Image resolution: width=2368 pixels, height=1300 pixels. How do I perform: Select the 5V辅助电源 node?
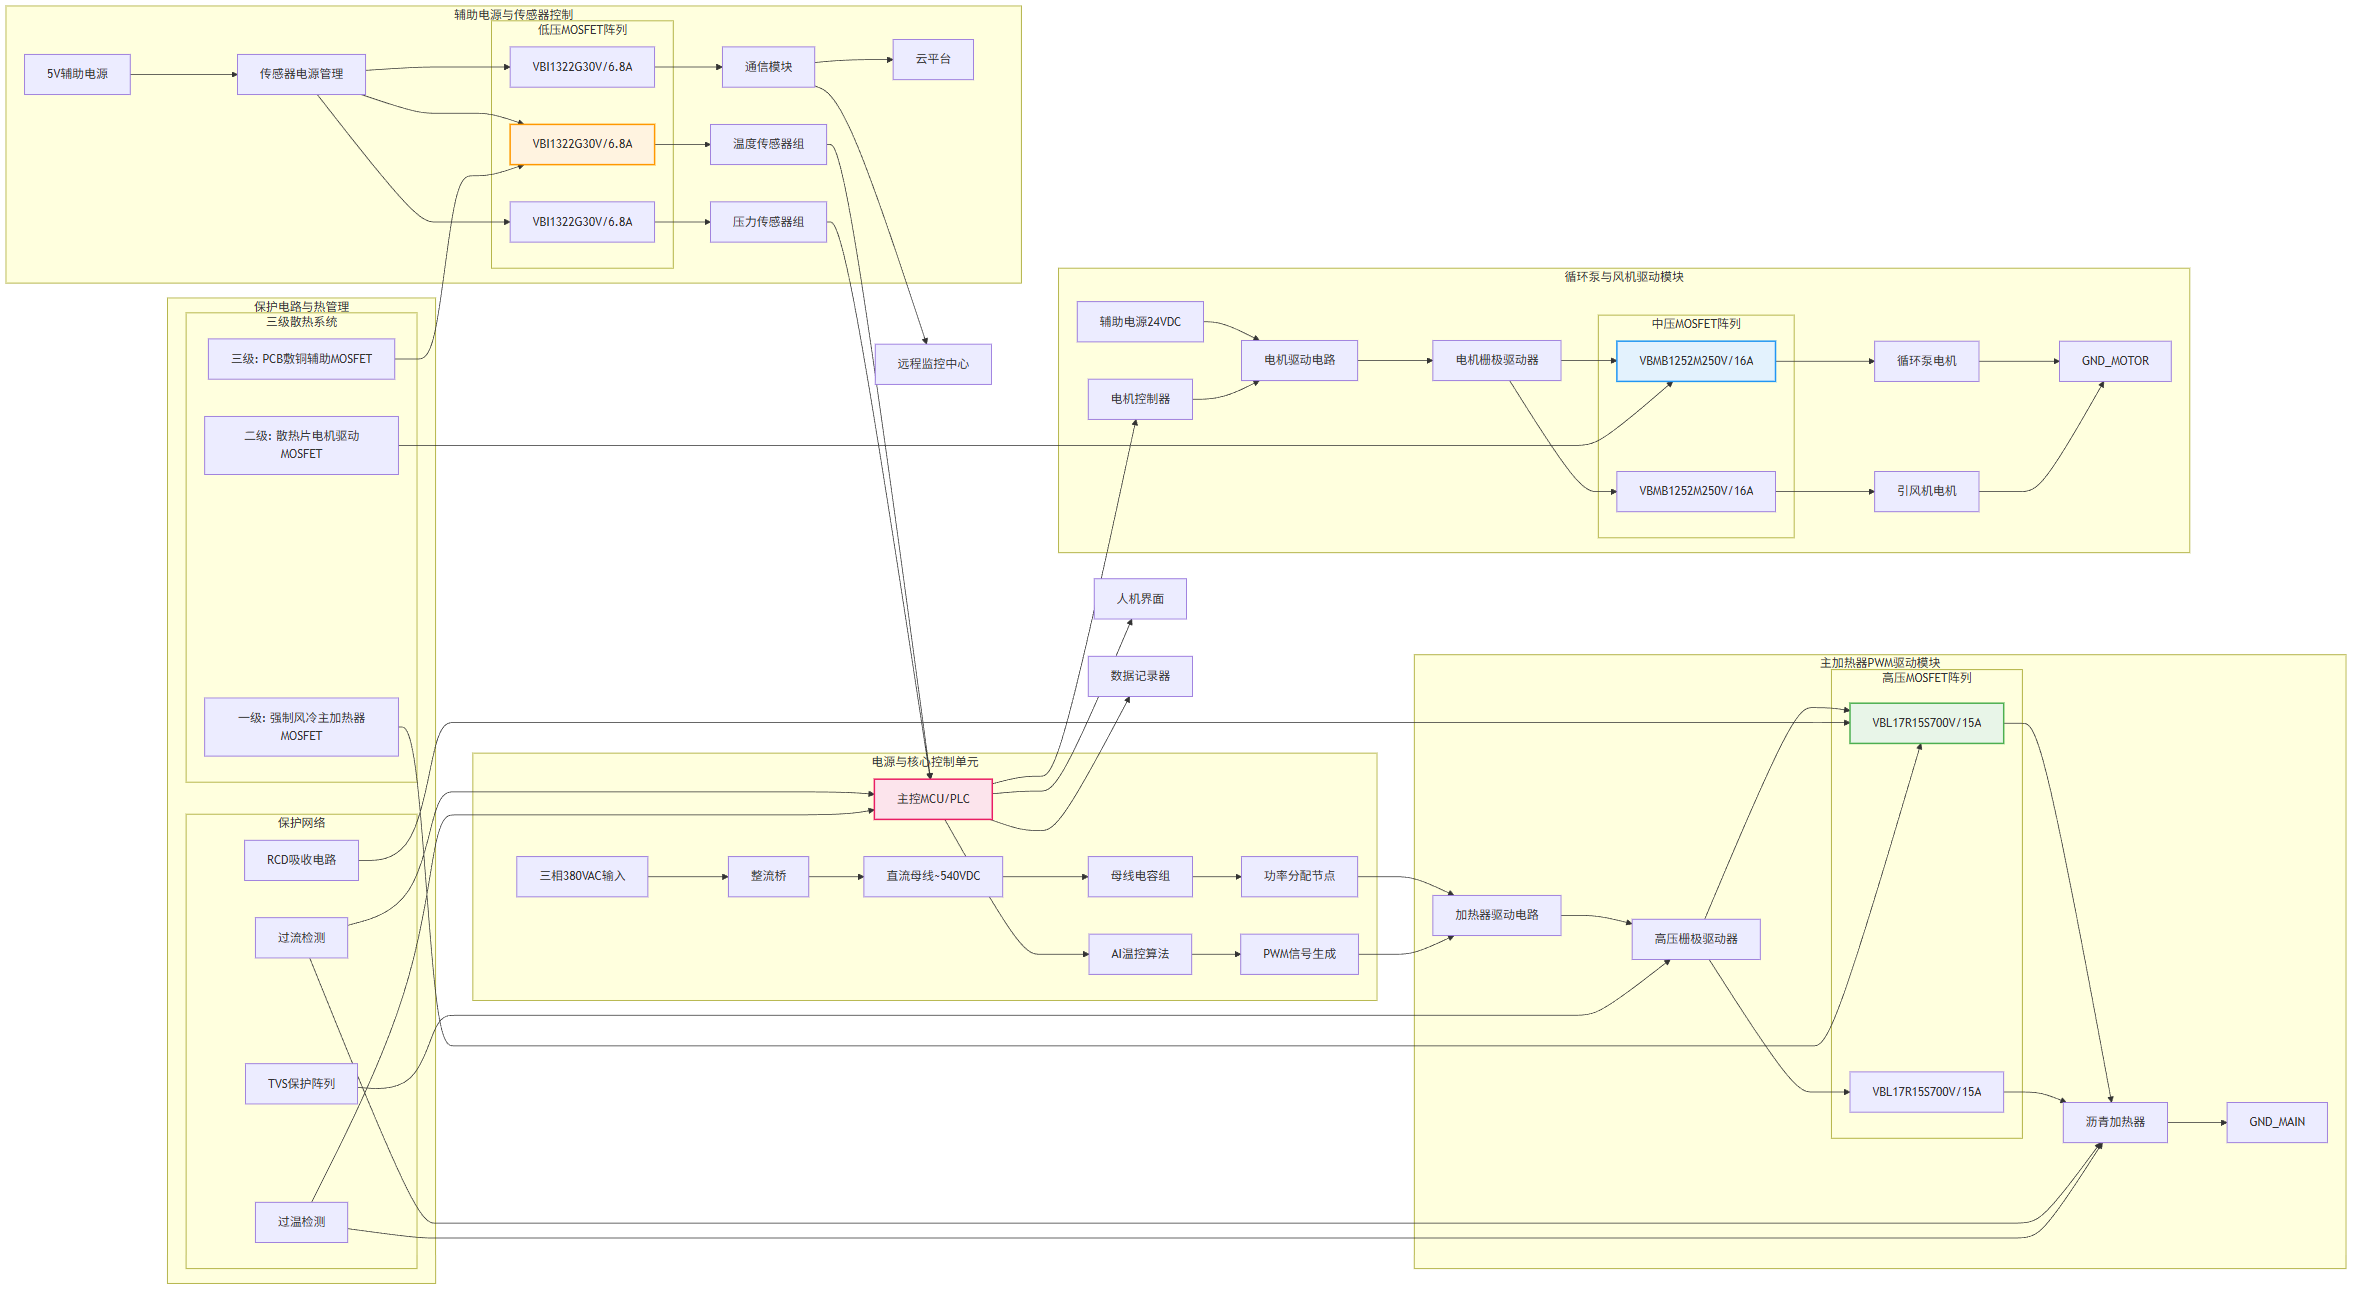[77, 74]
